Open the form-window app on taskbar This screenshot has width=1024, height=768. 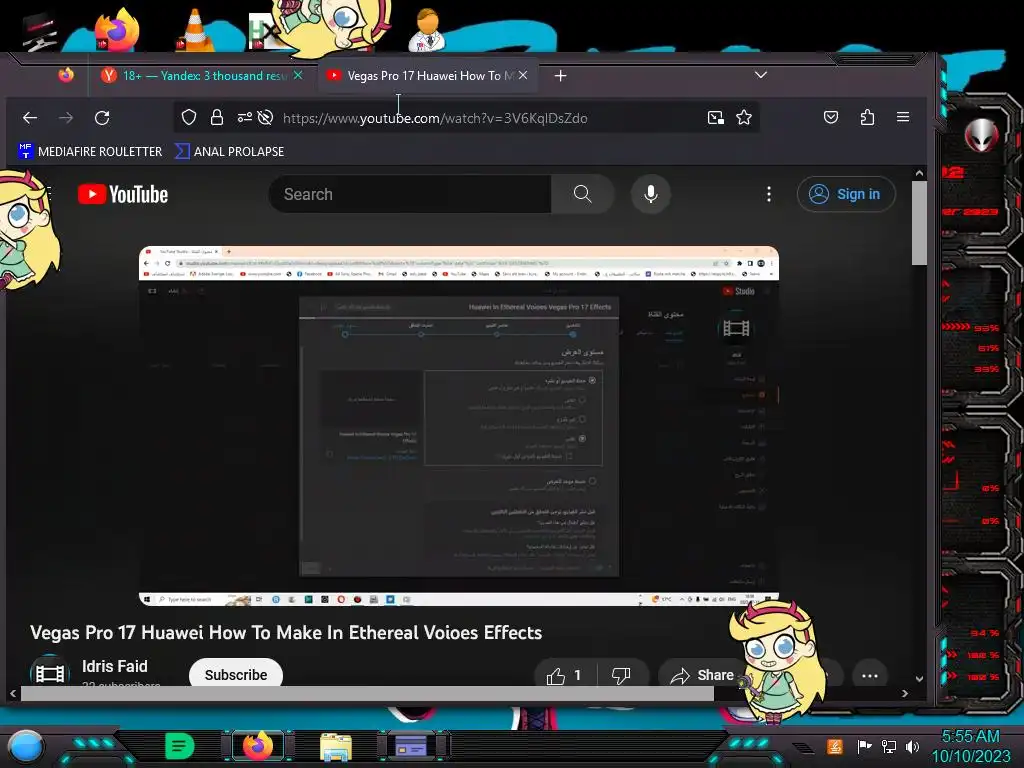point(412,746)
